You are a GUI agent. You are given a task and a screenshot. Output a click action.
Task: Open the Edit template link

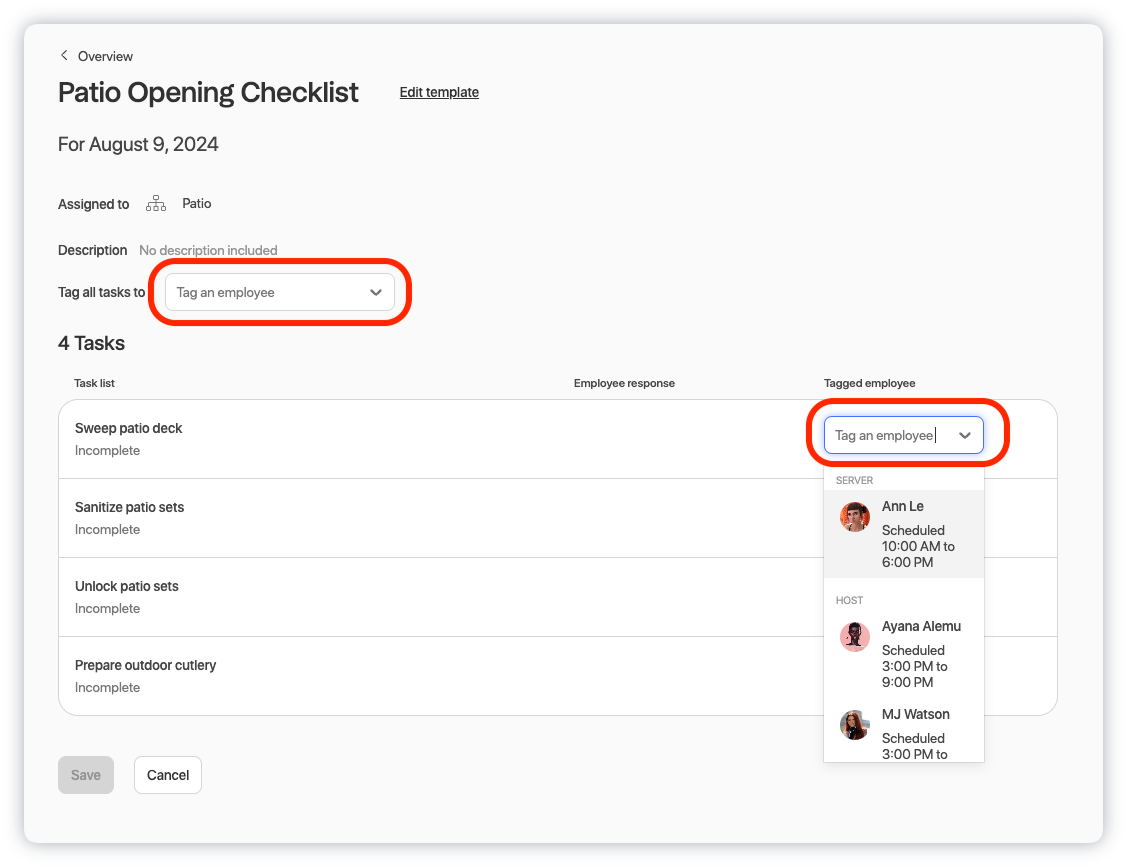tap(439, 92)
